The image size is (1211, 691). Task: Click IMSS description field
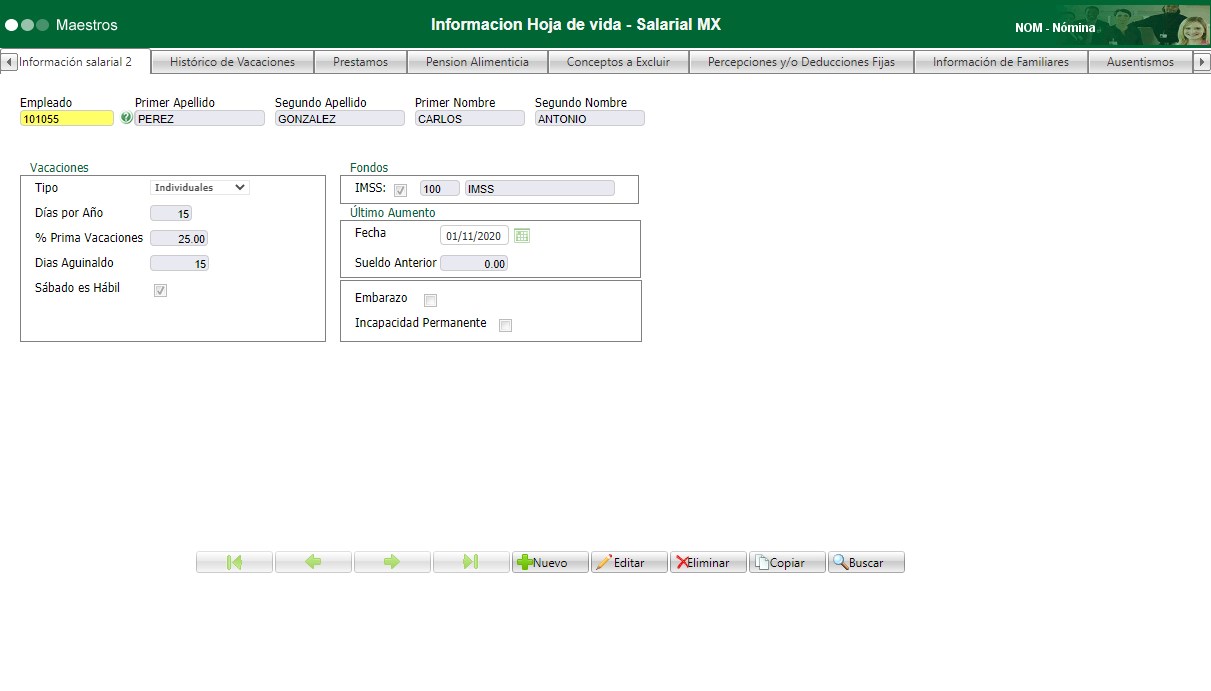pyautogui.click(x=540, y=188)
